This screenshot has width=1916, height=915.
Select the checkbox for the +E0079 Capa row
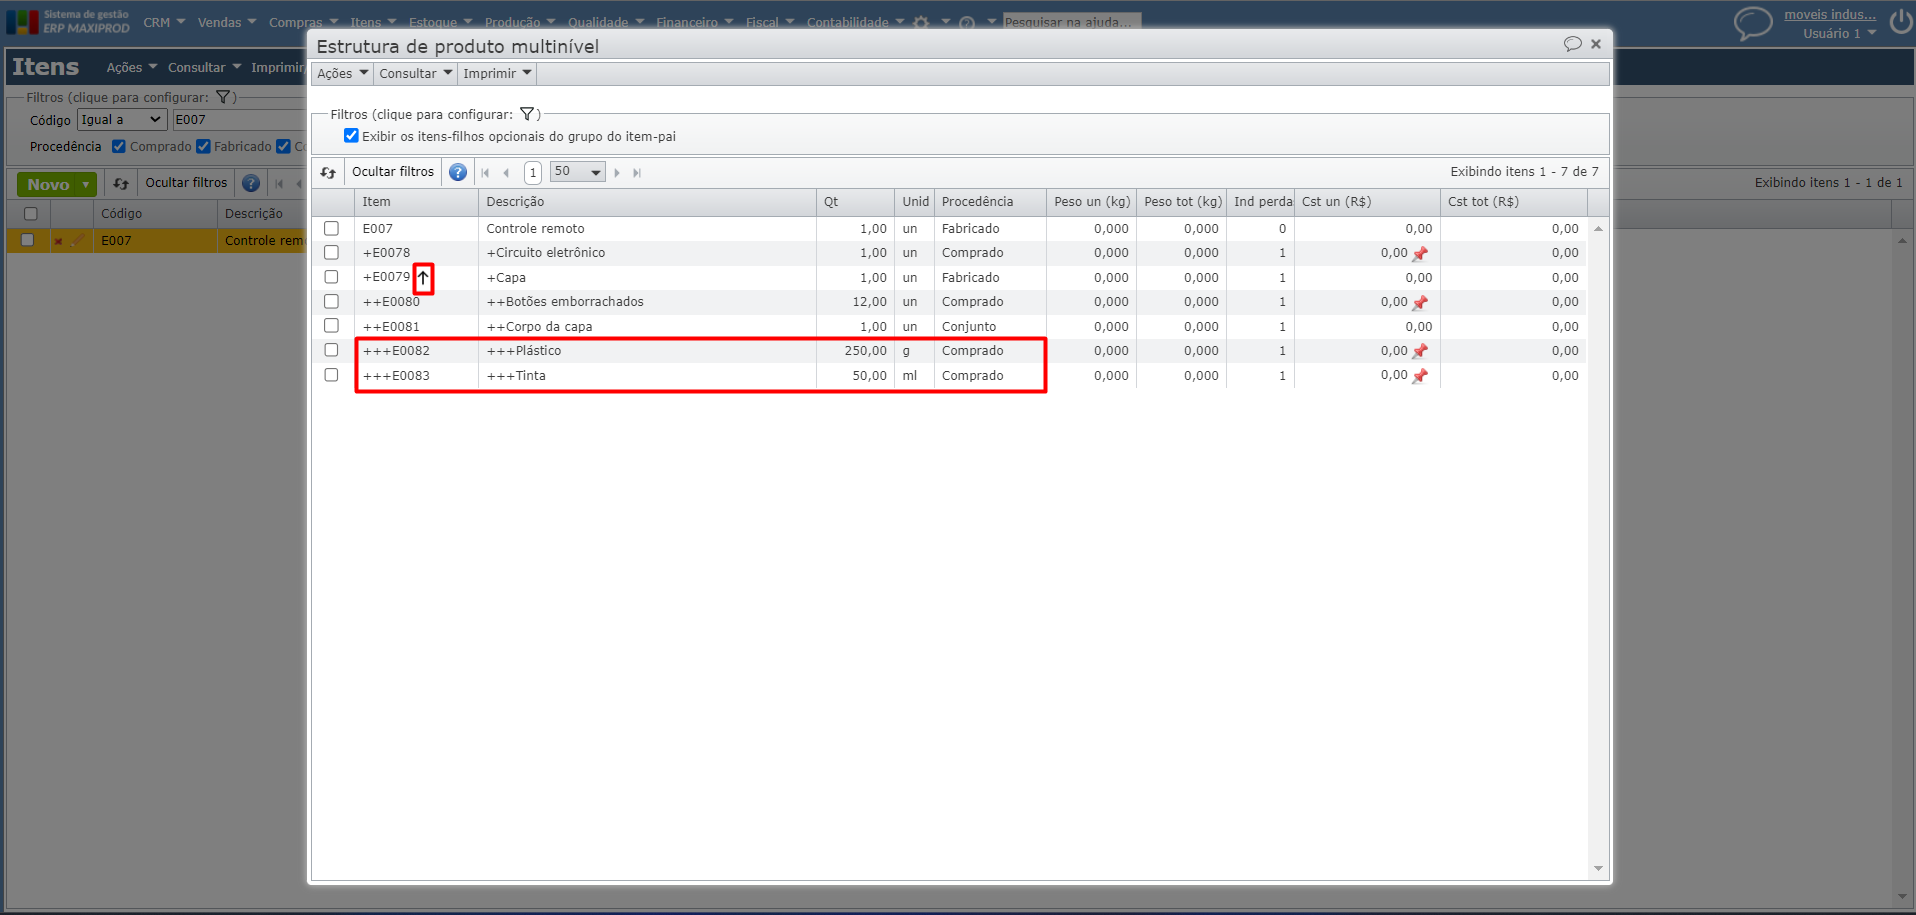[x=331, y=277]
